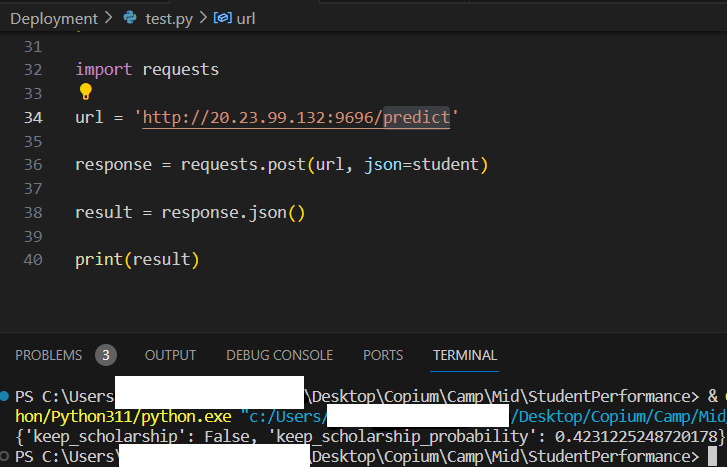Click 'print(result)' on line 40

click(x=137, y=260)
